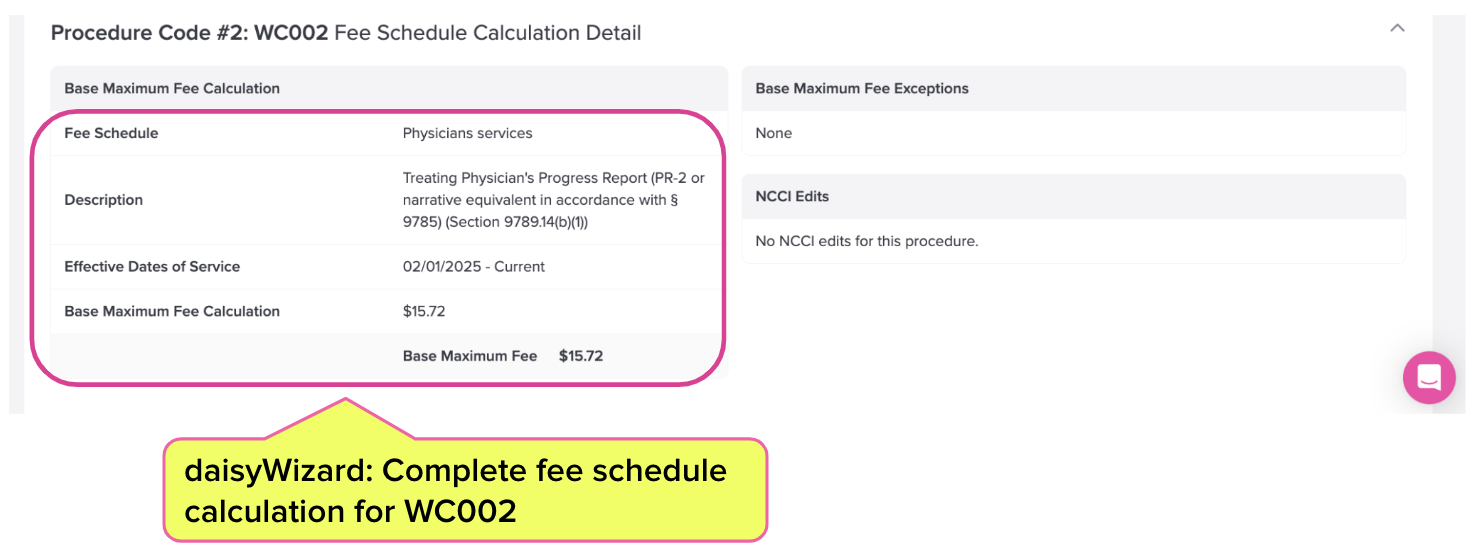Click the Base Maximum Fee Exceptions header
This screenshot has height=560, width=1480.
(x=862, y=88)
